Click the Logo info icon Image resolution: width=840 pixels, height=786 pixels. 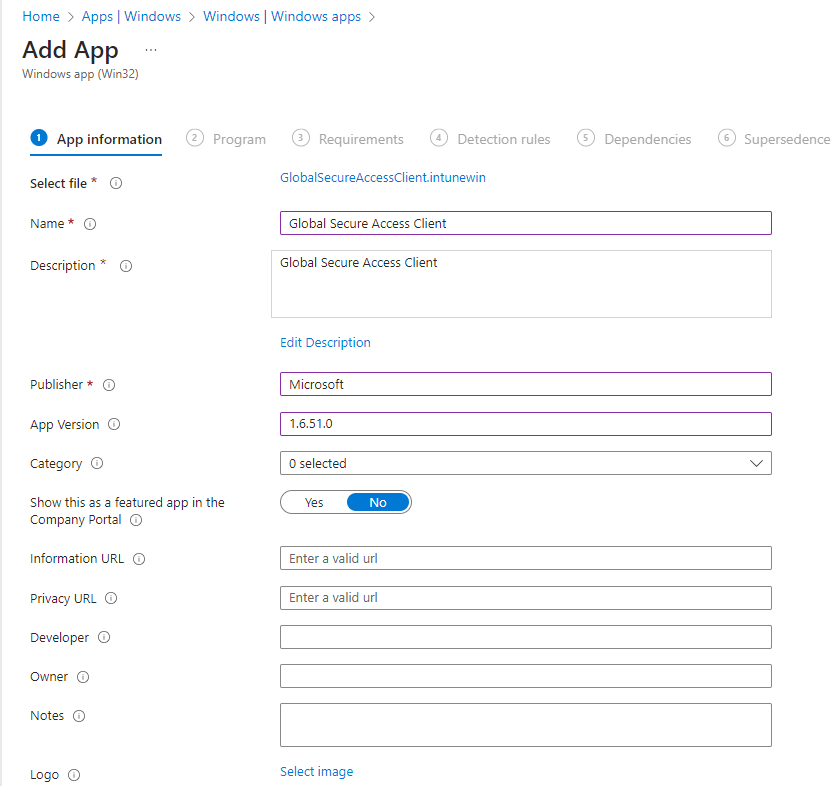click(74, 775)
